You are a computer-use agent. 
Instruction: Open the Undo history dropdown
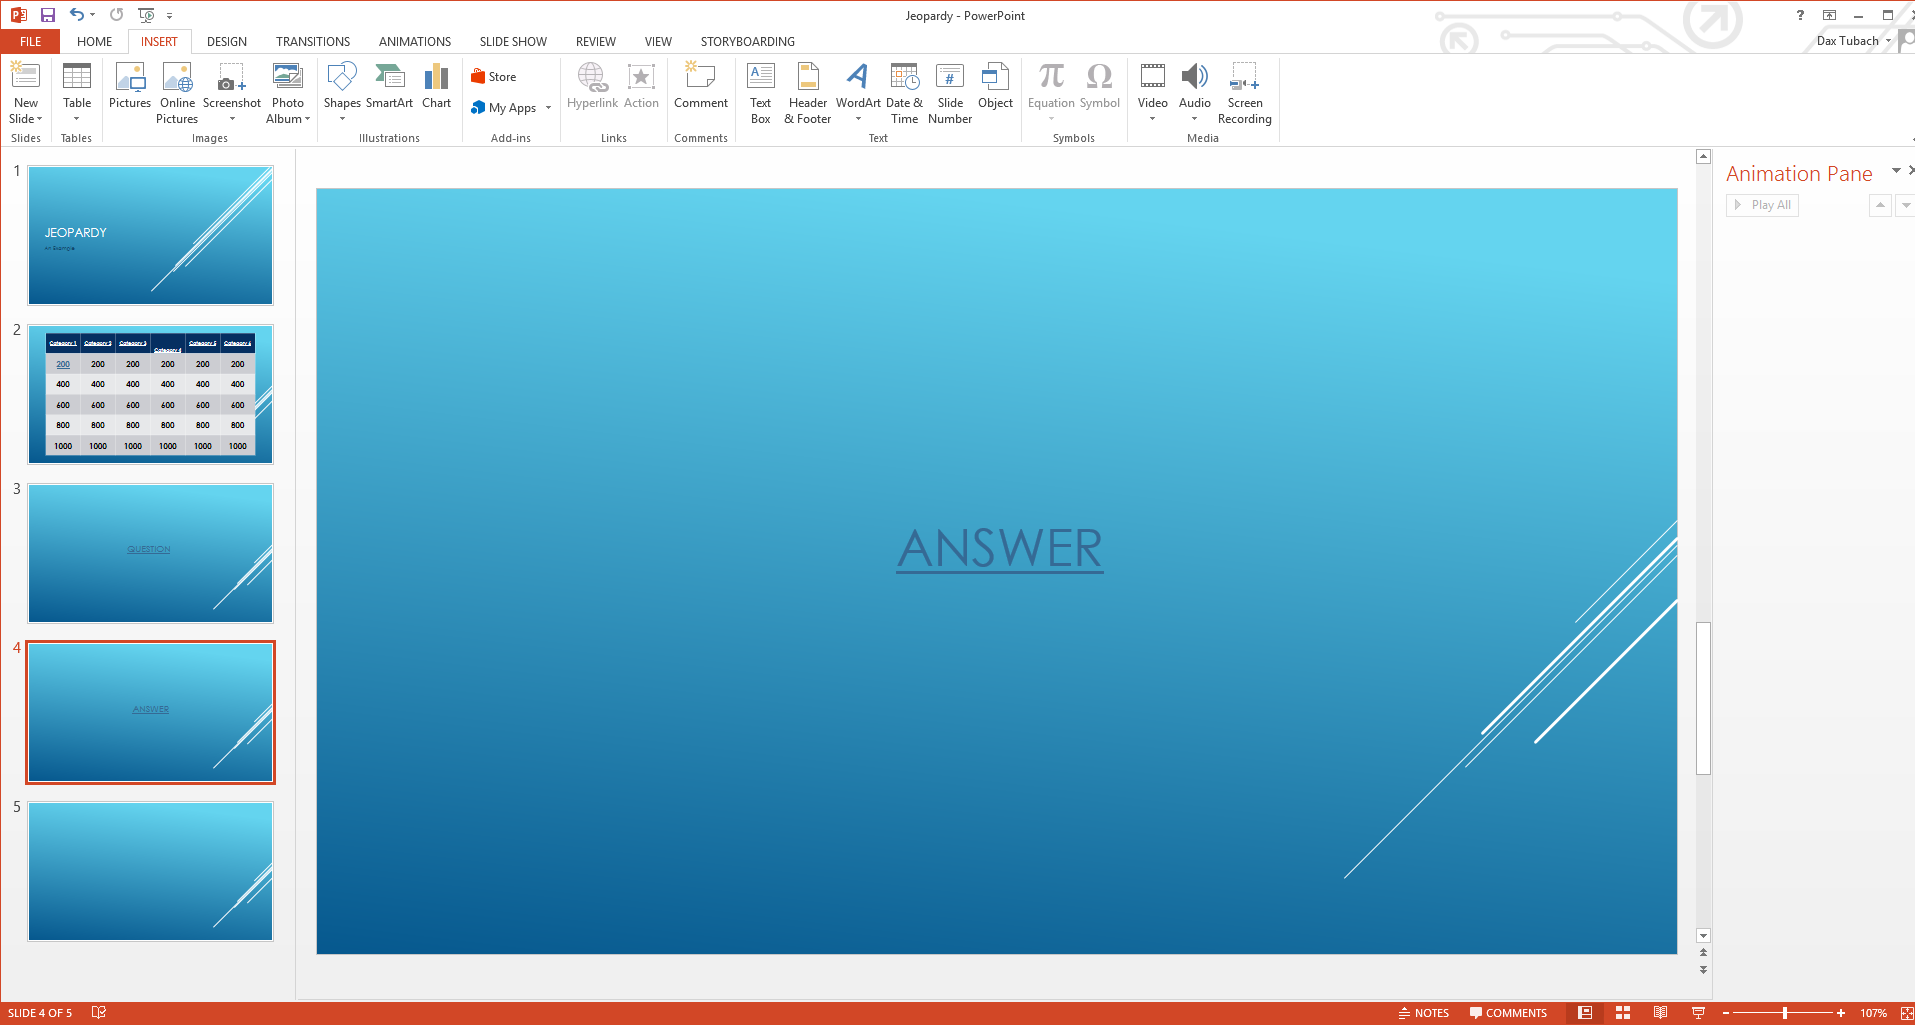pos(92,15)
